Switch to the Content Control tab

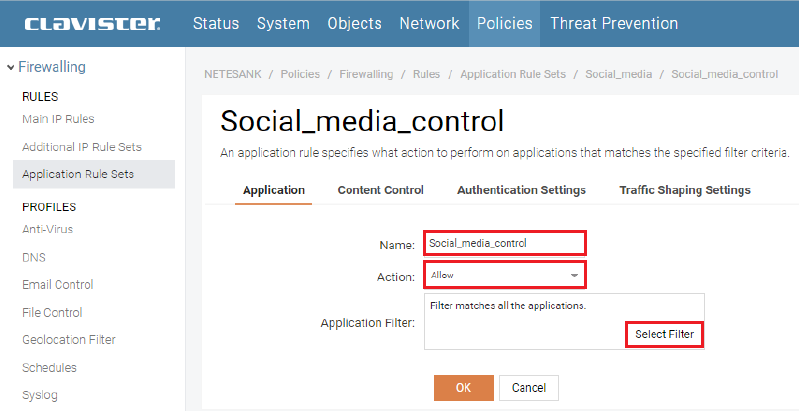click(380, 190)
